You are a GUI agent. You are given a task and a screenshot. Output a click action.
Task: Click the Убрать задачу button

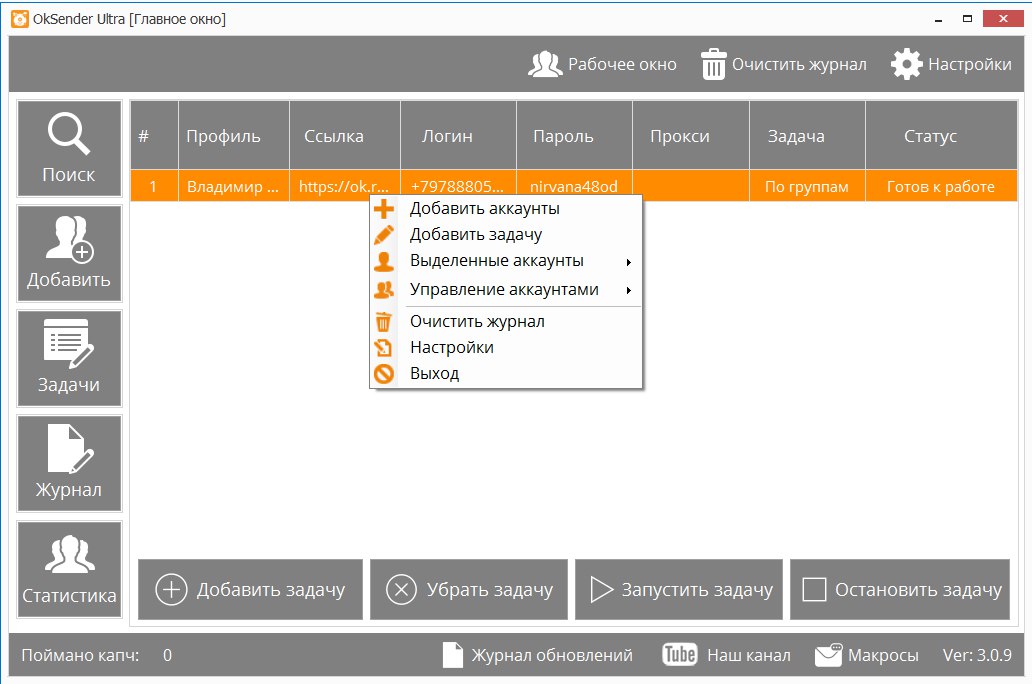(468, 590)
